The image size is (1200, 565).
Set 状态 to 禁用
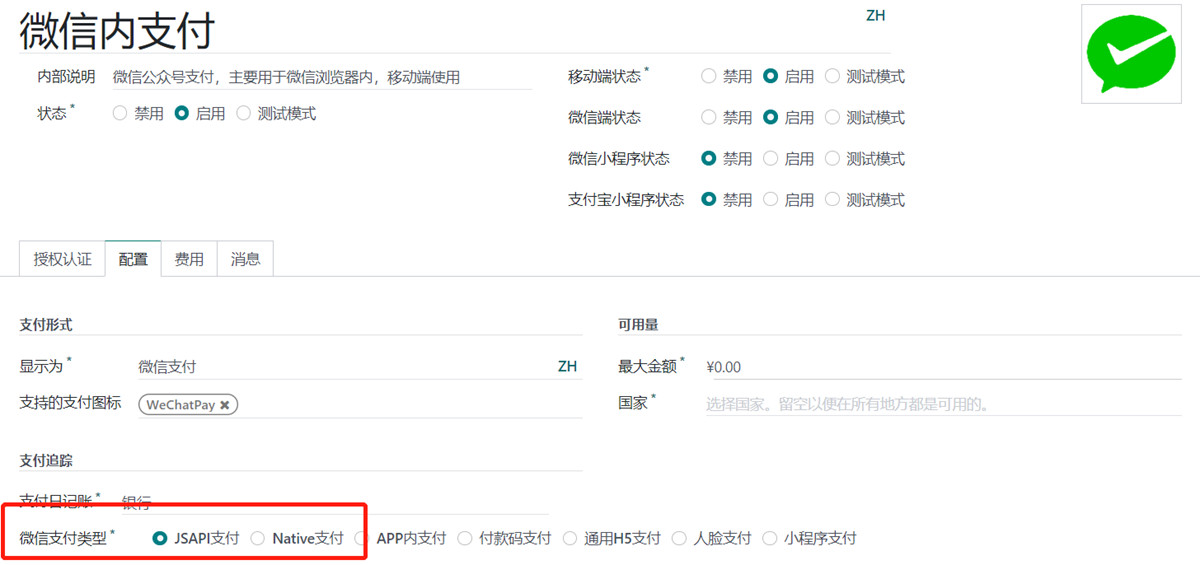click(x=120, y=114)
